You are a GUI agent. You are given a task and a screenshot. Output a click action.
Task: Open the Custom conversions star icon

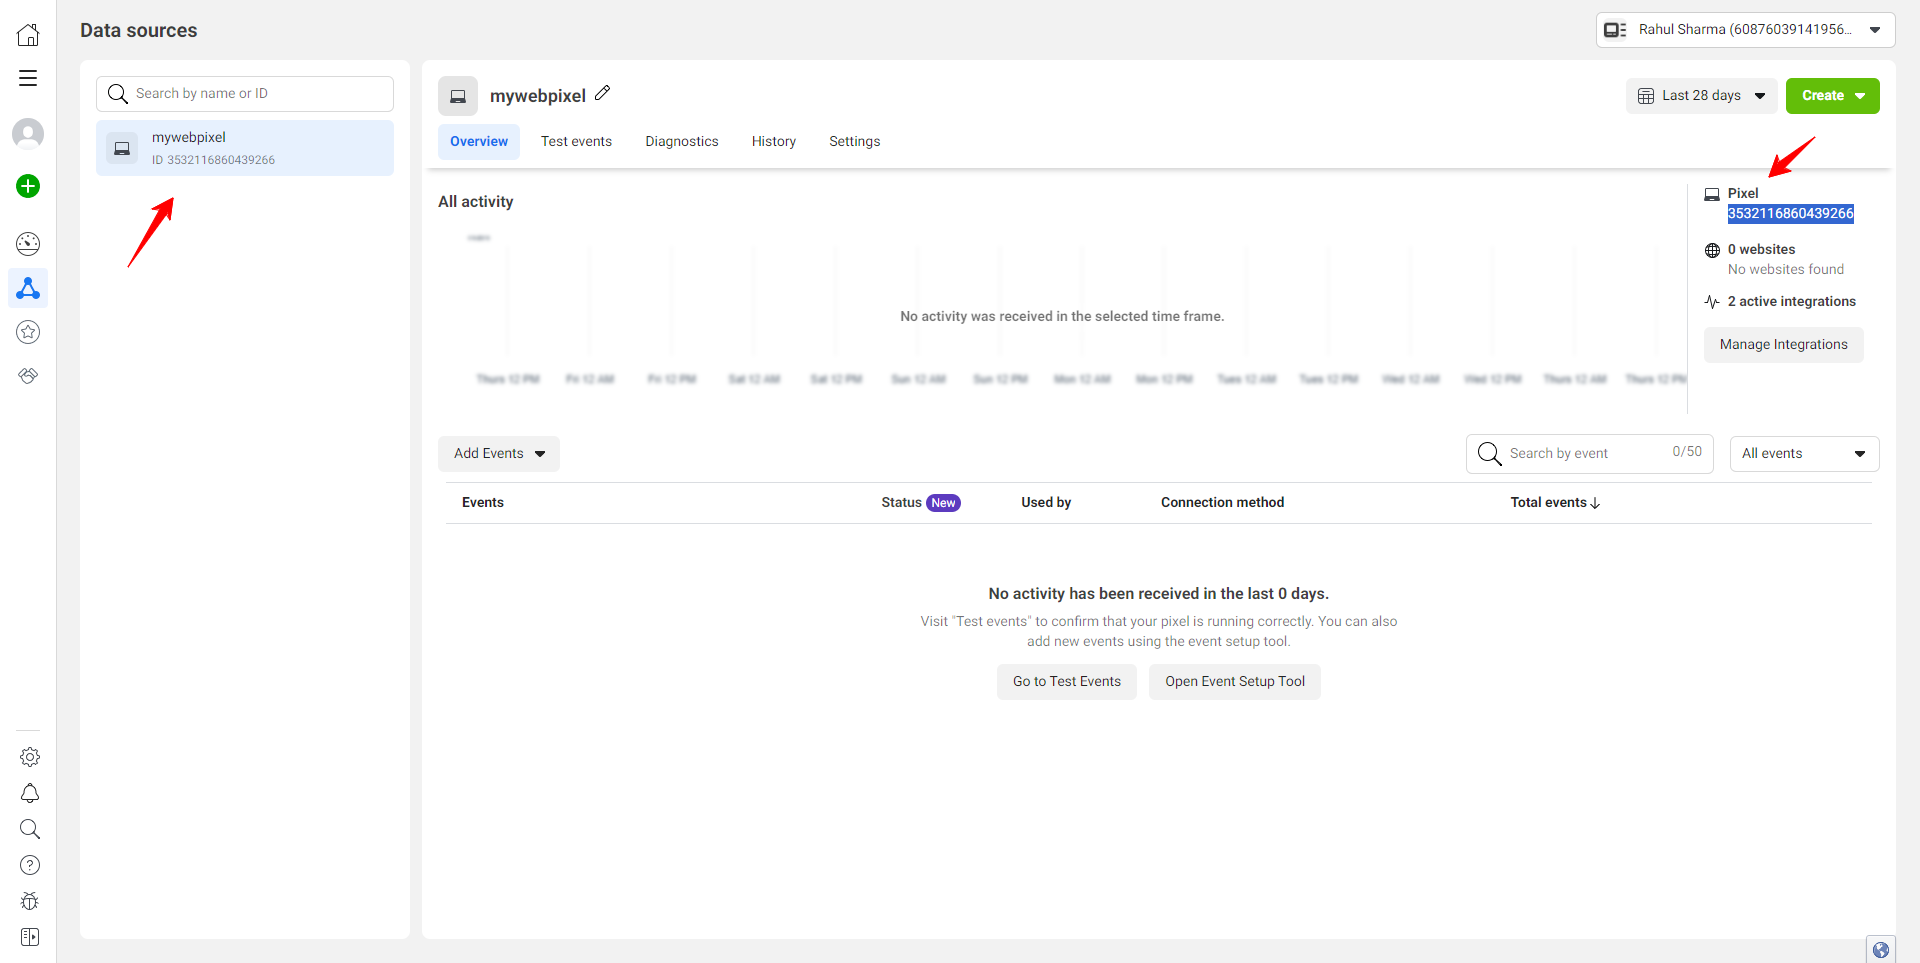(x=28, y=332)
